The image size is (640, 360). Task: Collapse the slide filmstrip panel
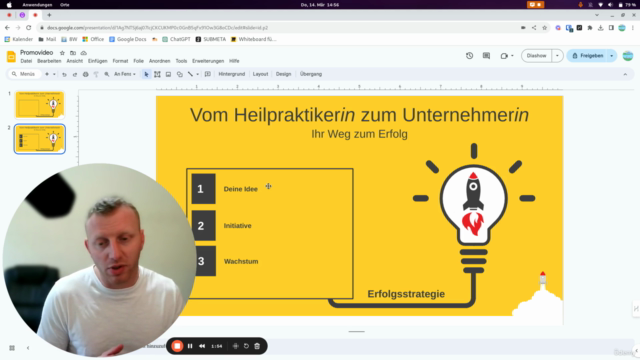pos(28,348)
